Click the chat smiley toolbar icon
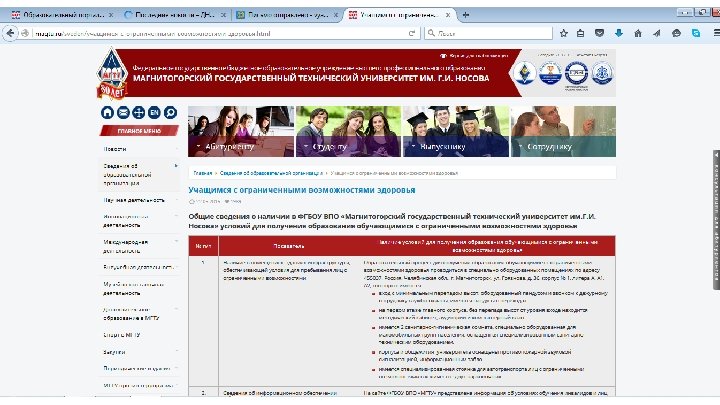Screen dimensions: 720x405 click(x=676, y=33)
